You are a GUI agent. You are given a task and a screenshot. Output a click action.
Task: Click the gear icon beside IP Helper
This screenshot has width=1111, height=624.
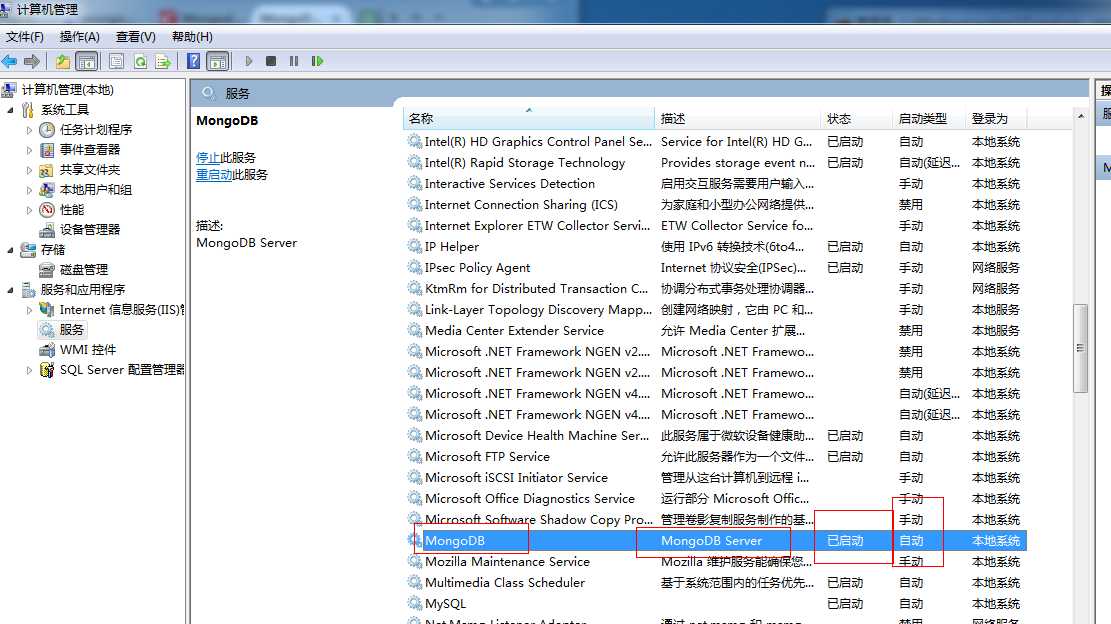tap(414, 246)
